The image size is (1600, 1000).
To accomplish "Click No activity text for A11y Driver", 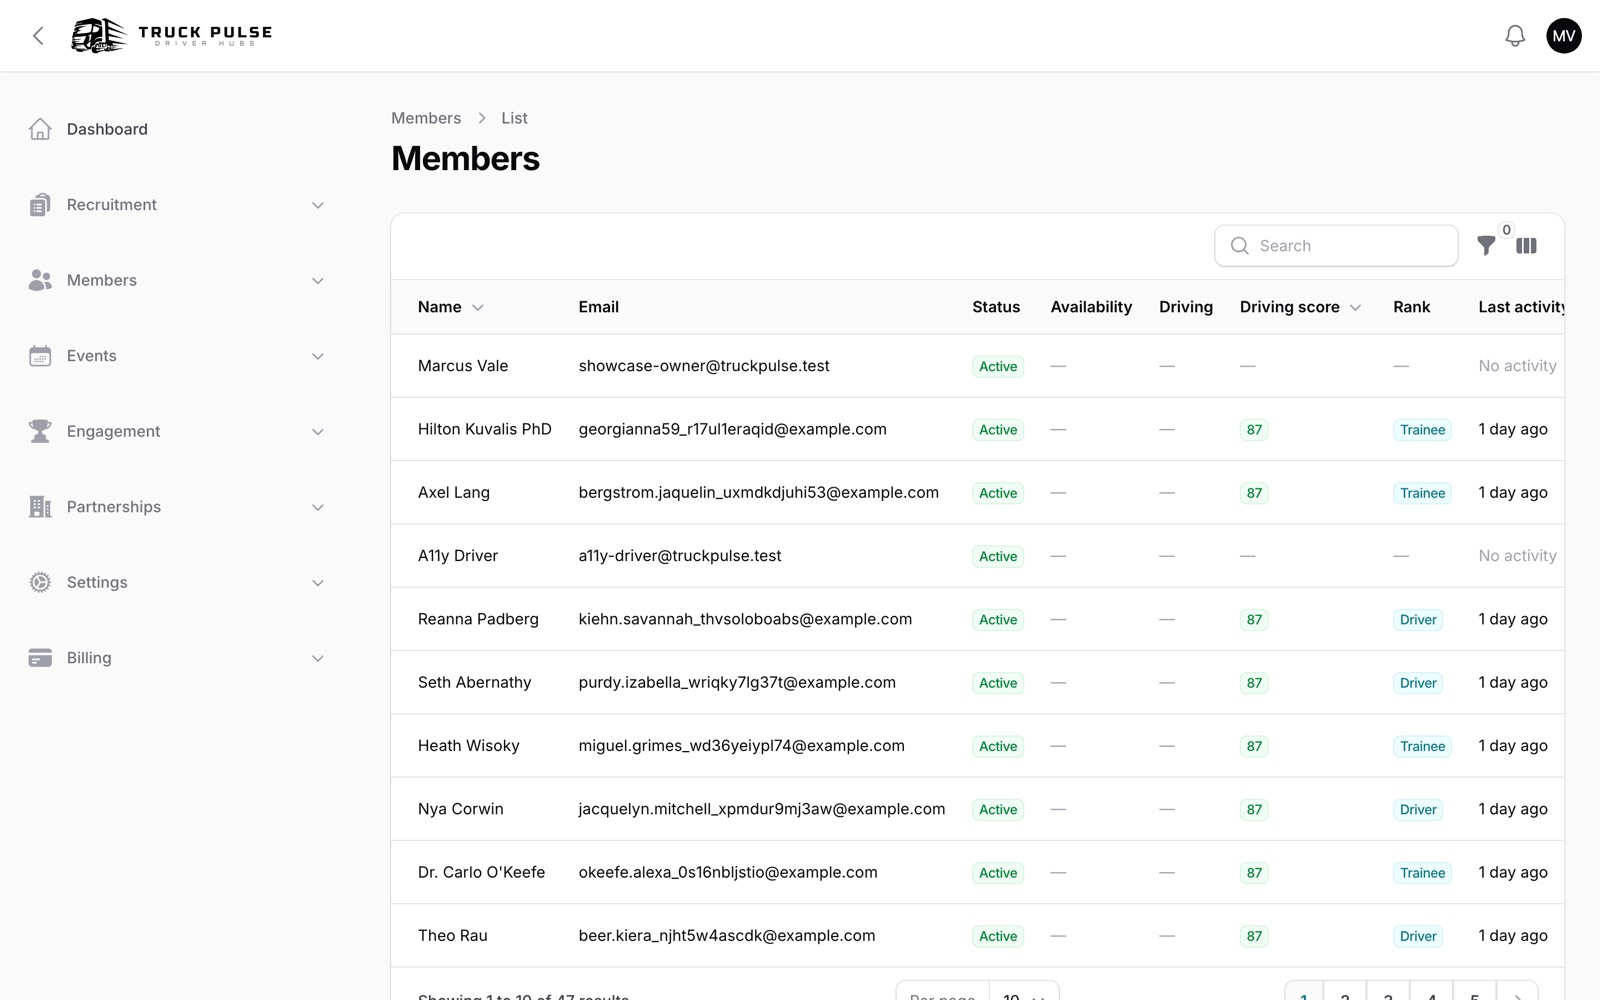I will pos(1517,556).
